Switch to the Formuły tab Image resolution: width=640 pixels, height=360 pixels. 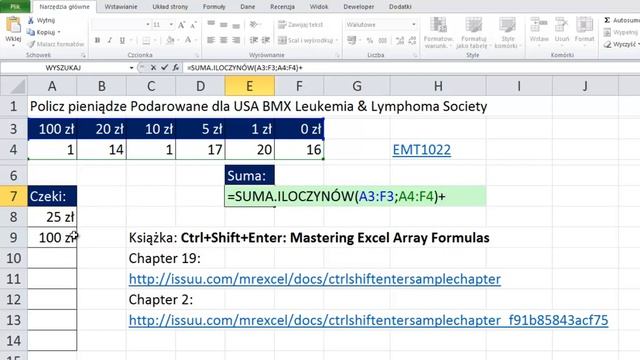pyautogui.click(x=214, y=7)
